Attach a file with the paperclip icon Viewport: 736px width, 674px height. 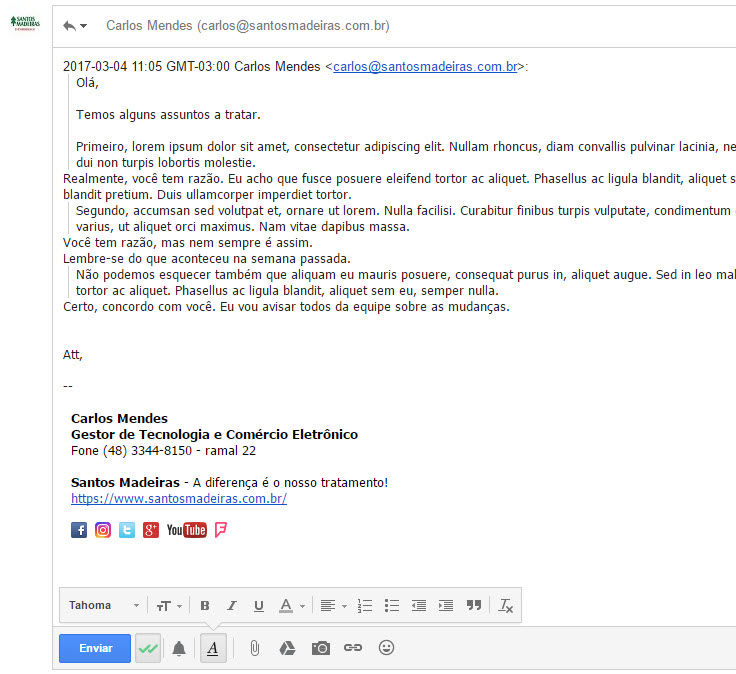(x=255, y=648)
